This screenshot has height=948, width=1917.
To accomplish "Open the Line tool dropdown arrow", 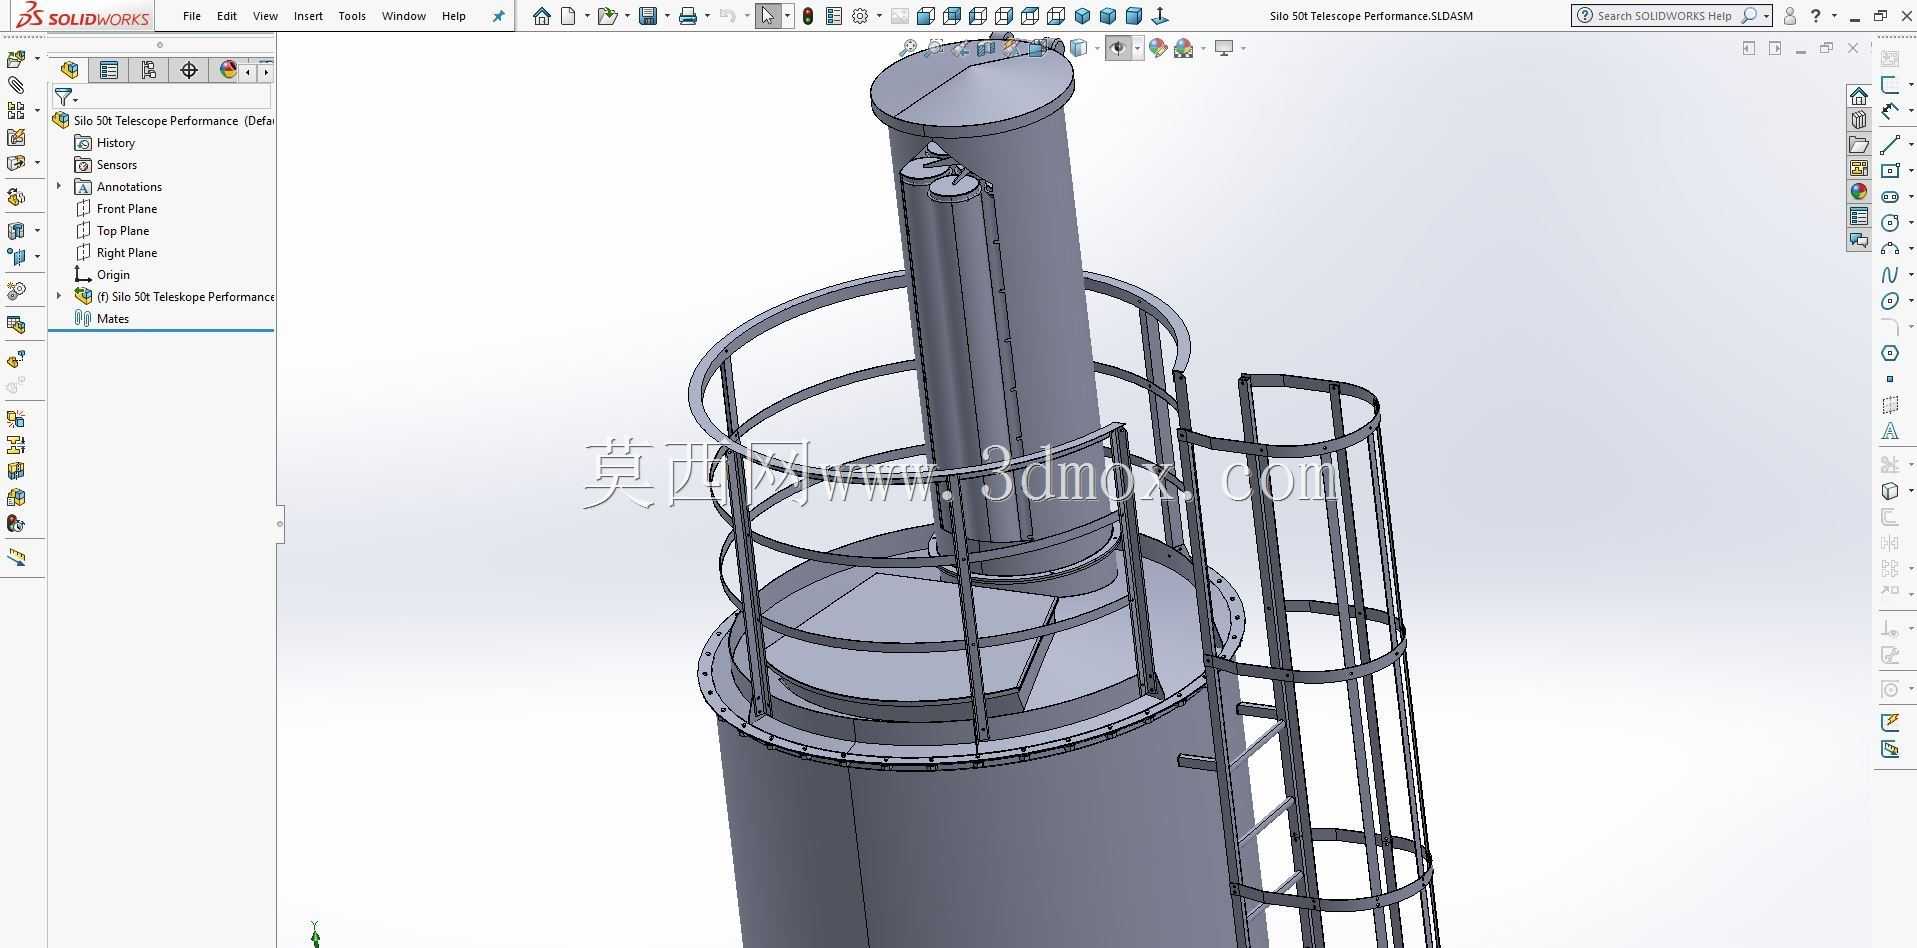I will (1911, 145).
